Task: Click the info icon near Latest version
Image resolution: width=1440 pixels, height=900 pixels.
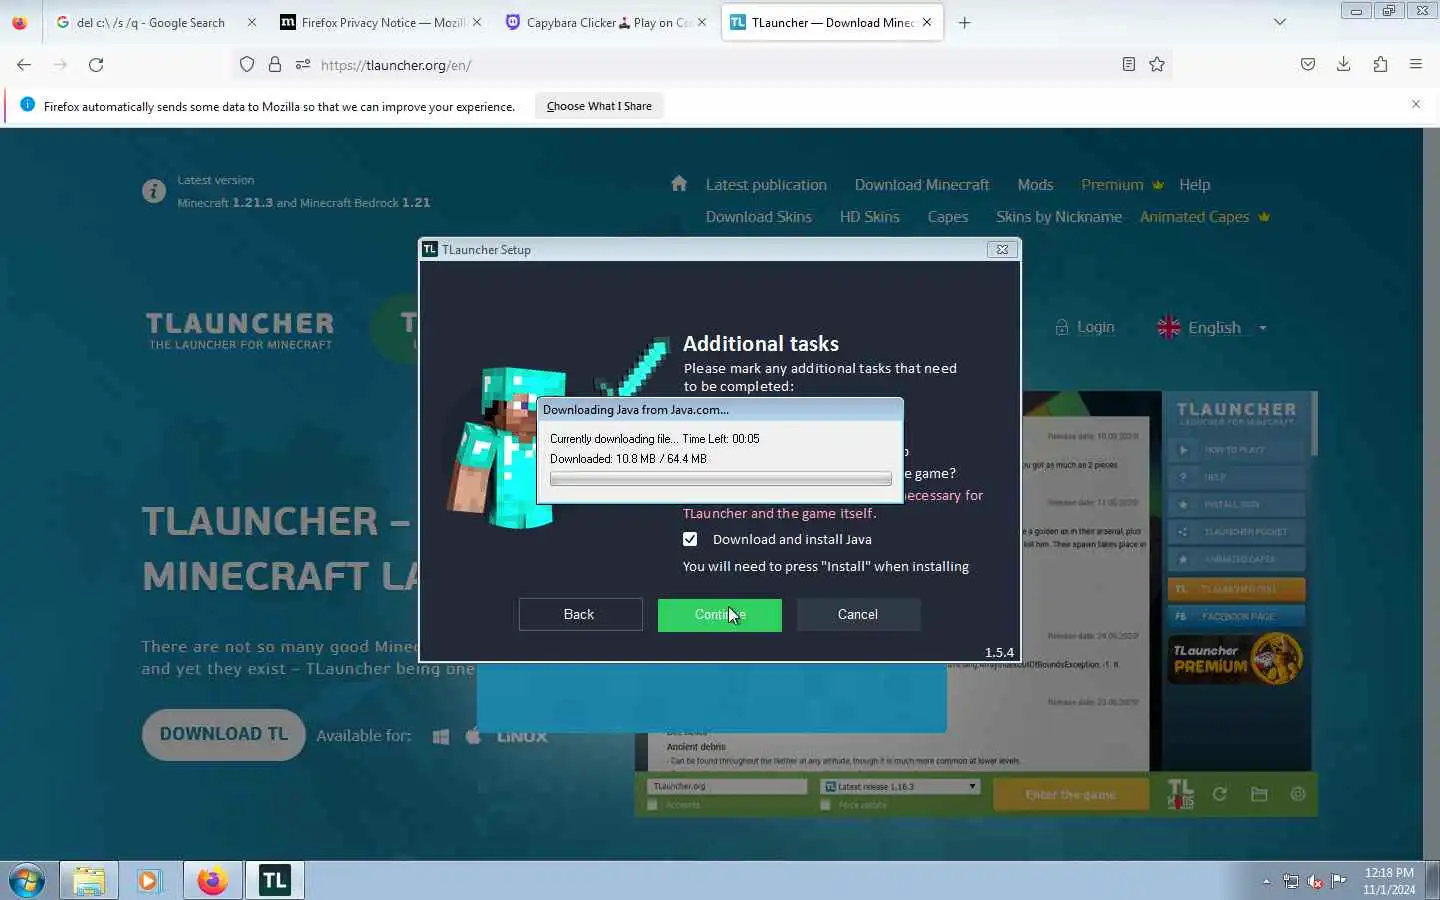Action: click(x=154, y=191)
